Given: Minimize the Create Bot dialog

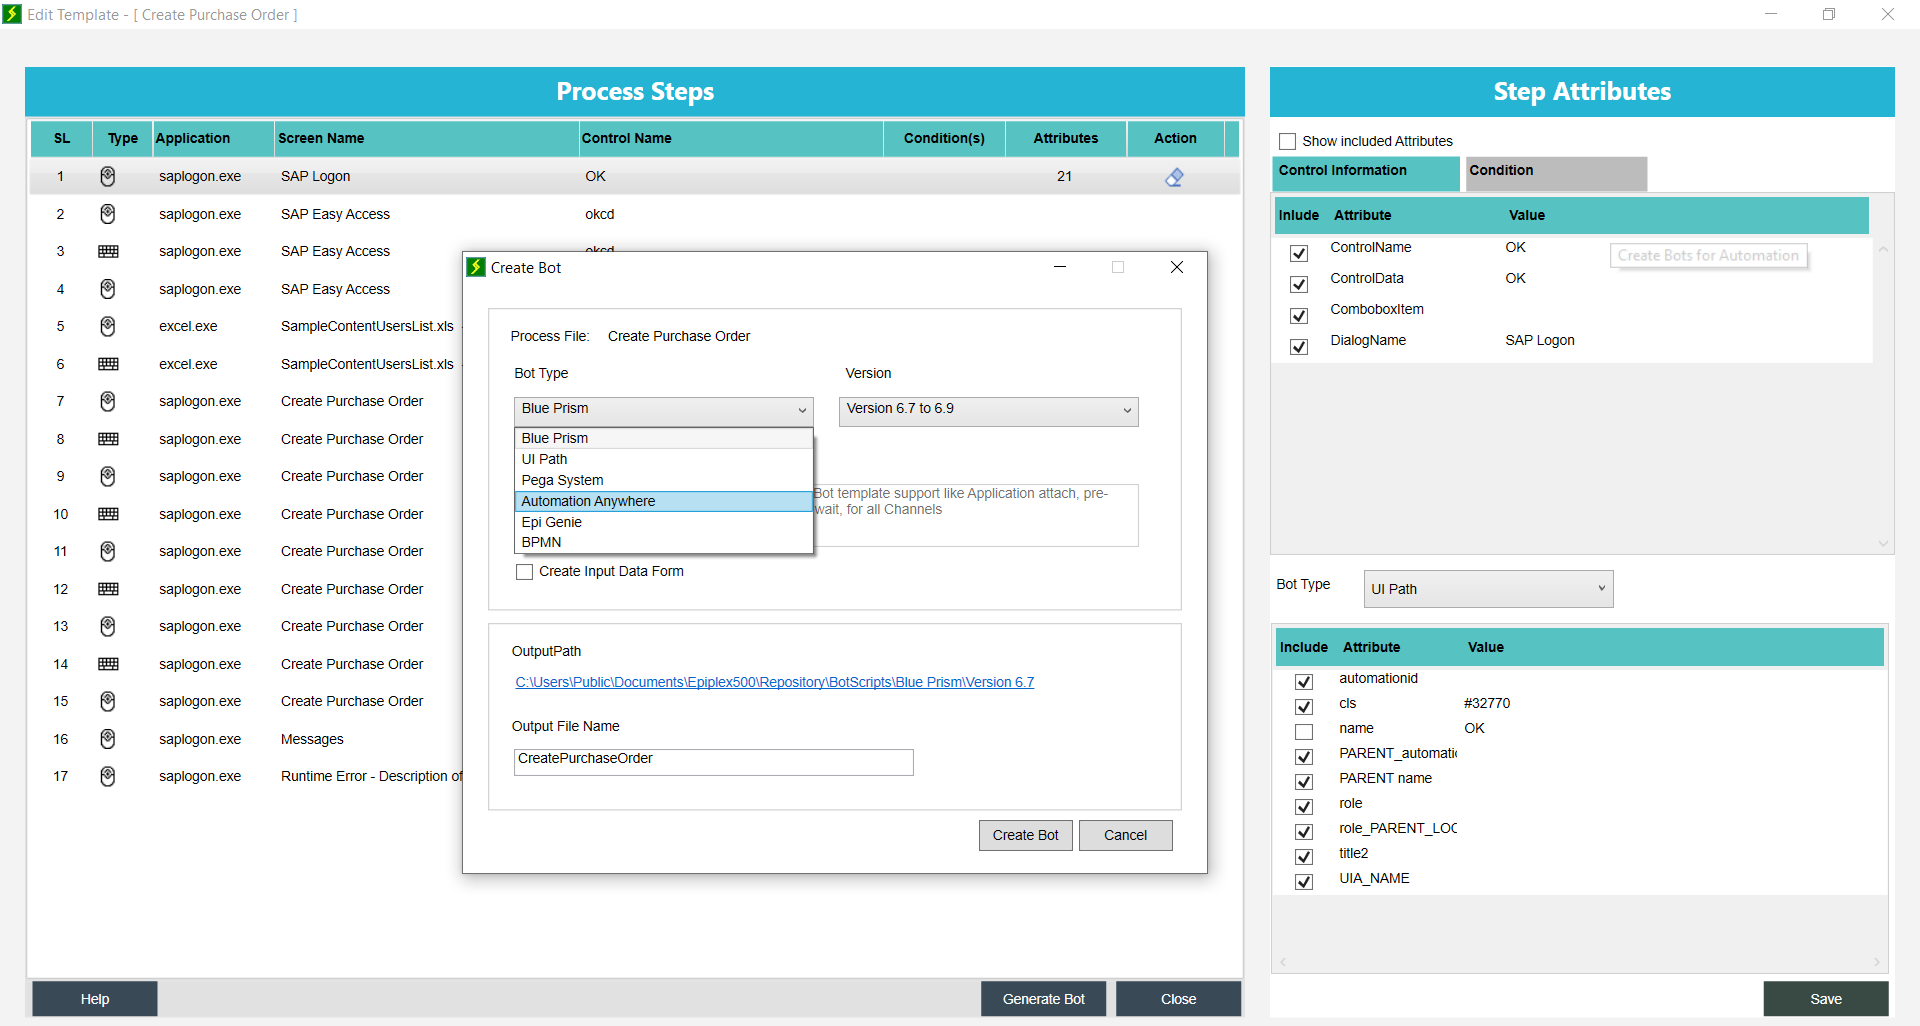Looking at the screenshot, I should pos(1060,267).
